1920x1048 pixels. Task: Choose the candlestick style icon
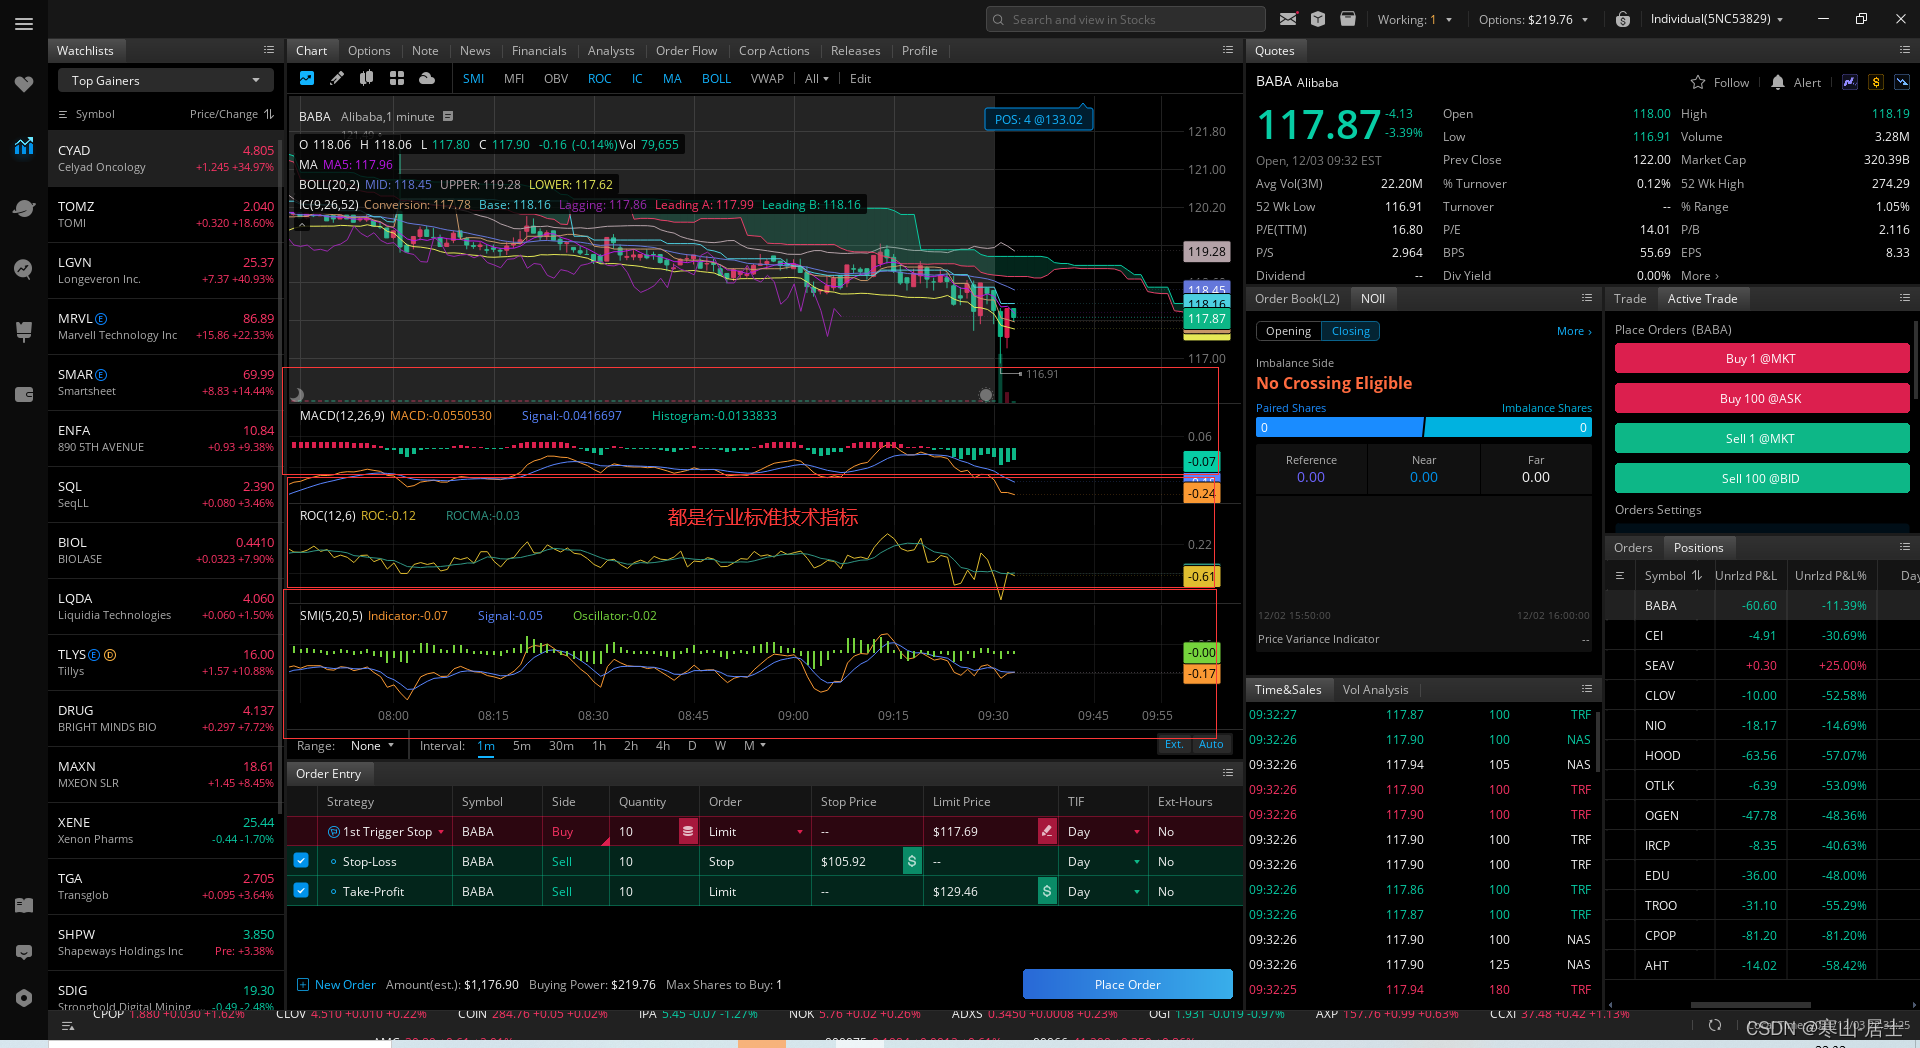367,78
